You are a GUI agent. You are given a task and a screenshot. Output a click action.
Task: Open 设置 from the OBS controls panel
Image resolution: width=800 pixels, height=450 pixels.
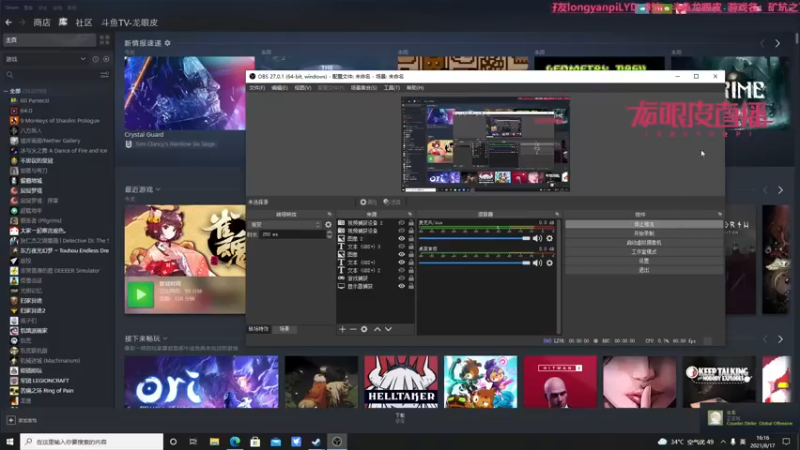click(644, 261)
